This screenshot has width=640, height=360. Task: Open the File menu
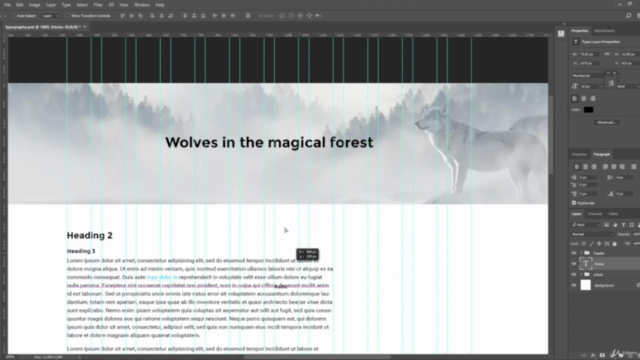click(x=7, y=5)
